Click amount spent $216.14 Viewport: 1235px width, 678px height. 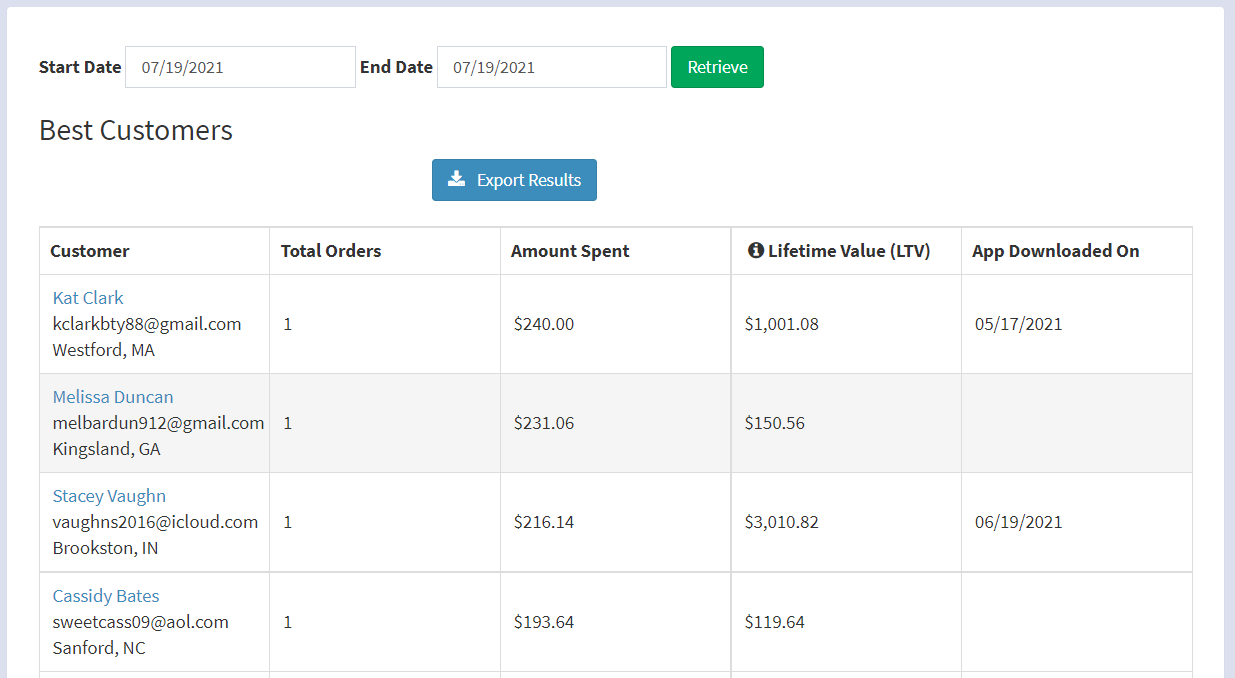[x=544, y=522]
